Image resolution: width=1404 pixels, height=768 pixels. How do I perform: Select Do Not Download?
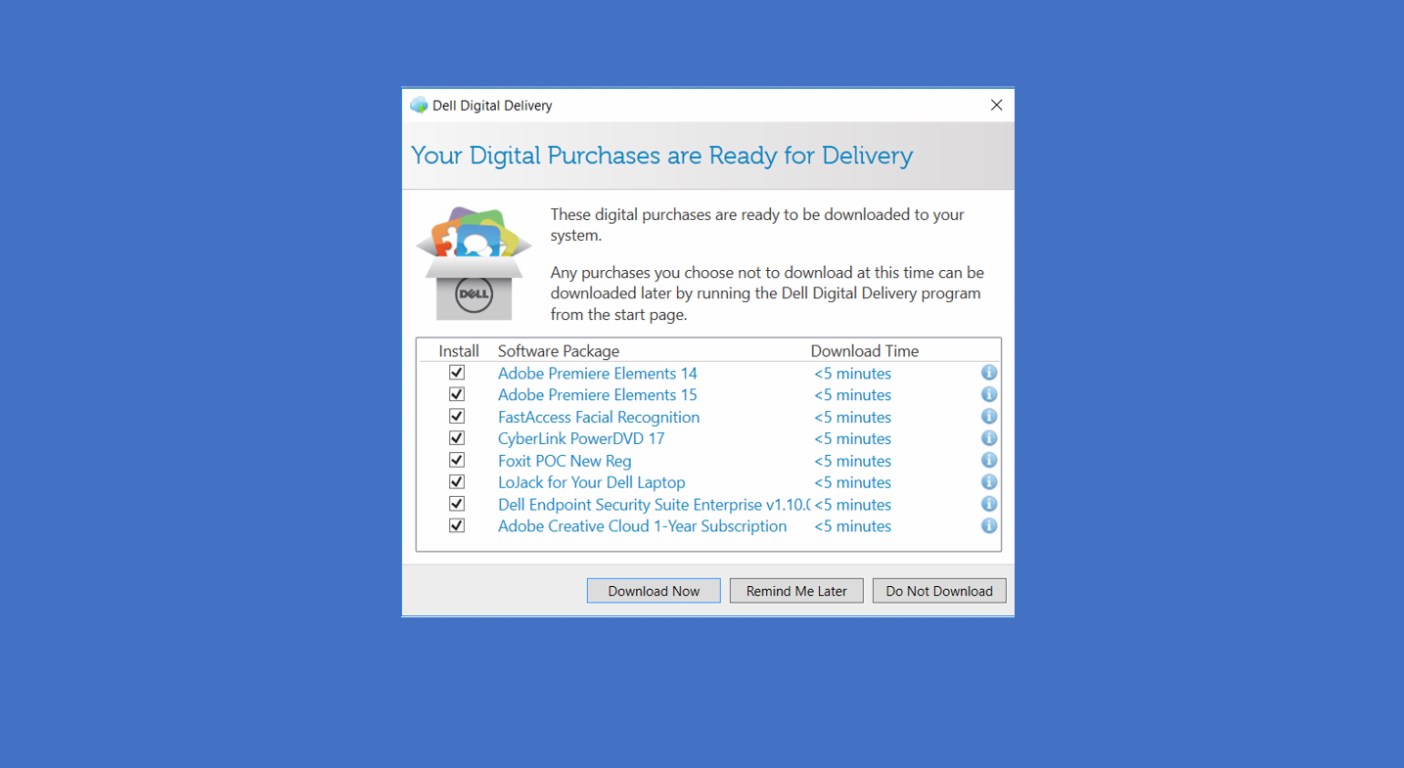click(939, 591)
